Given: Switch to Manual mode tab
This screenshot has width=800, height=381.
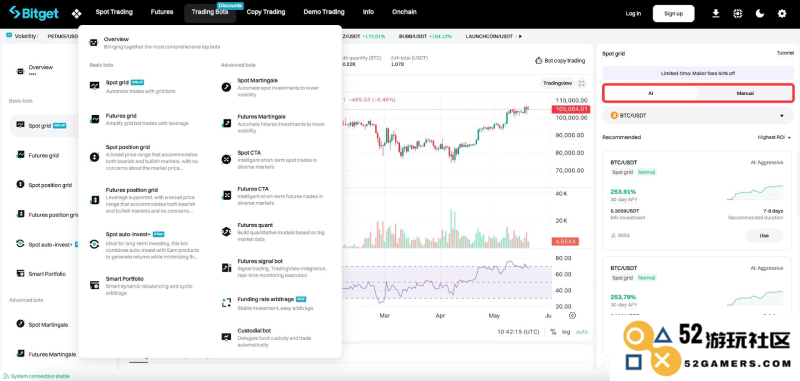Looking at the screenshot, I should [745, 93].
